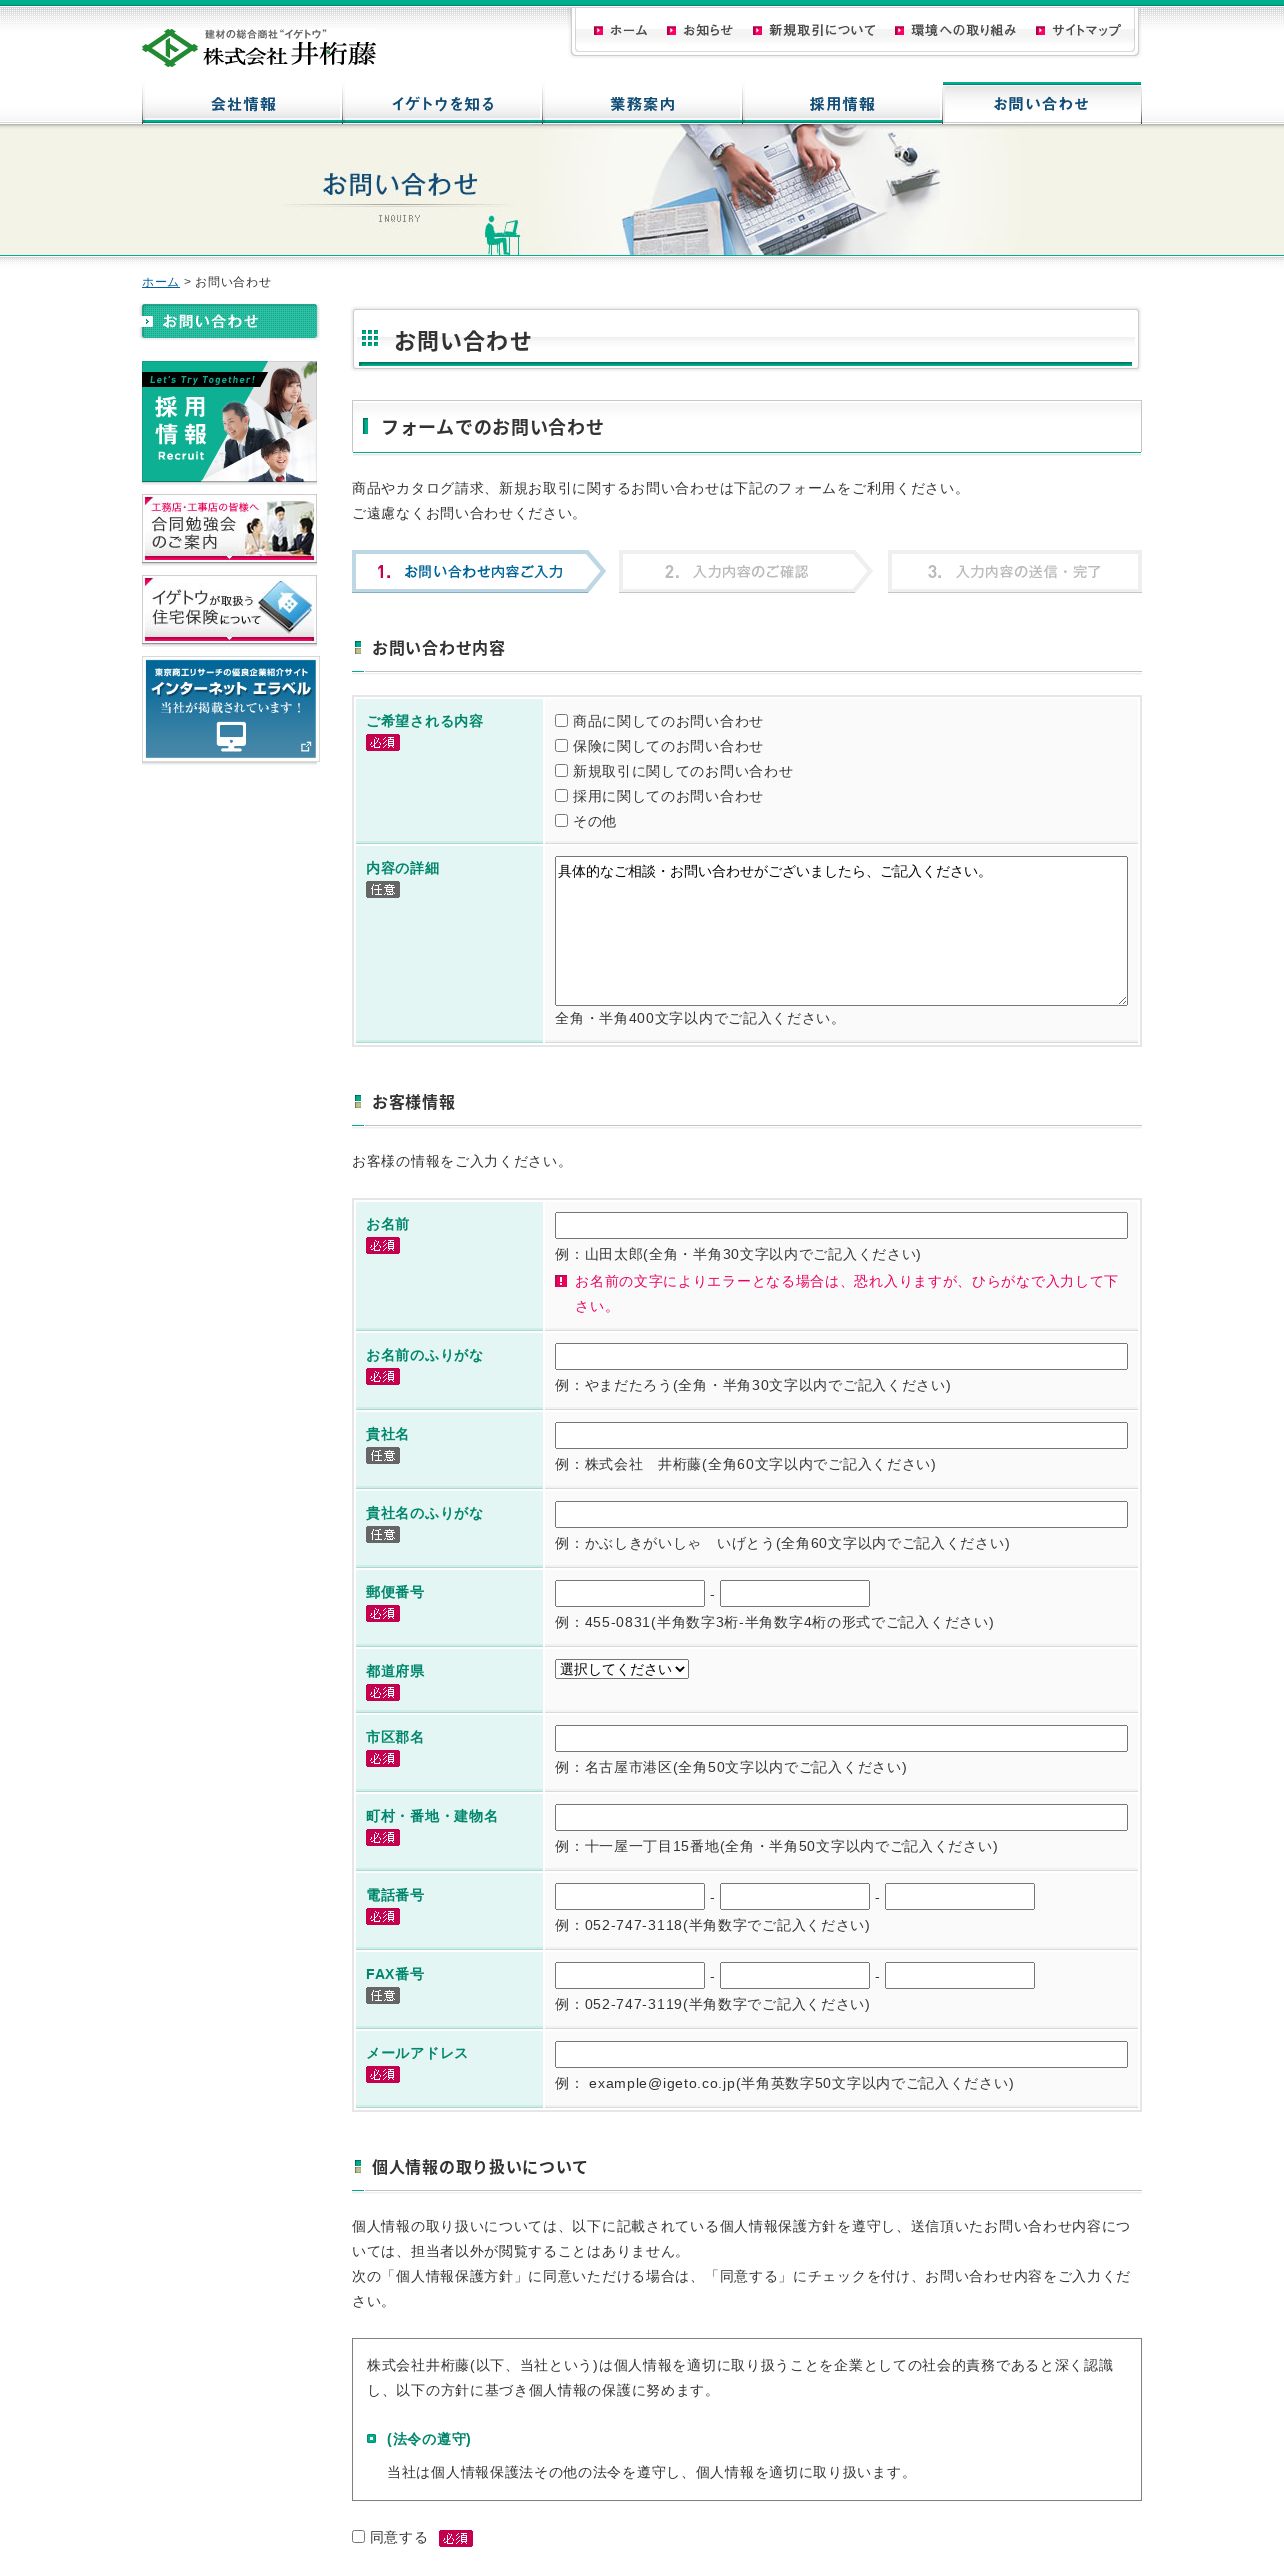Open the ホーム top utility link
This screenshot has width=1284, height=2568.
pyautogui.click(x=621, y=31)
